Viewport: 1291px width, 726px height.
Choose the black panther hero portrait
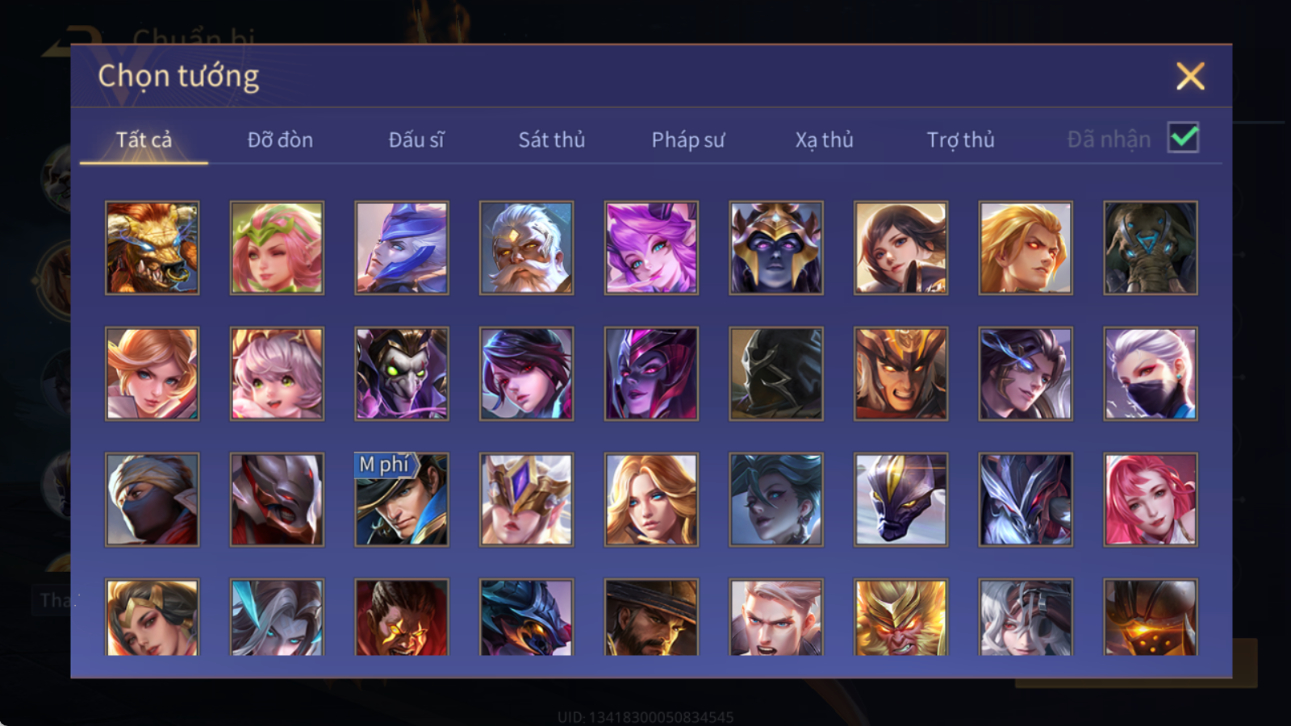coord(900,499)
